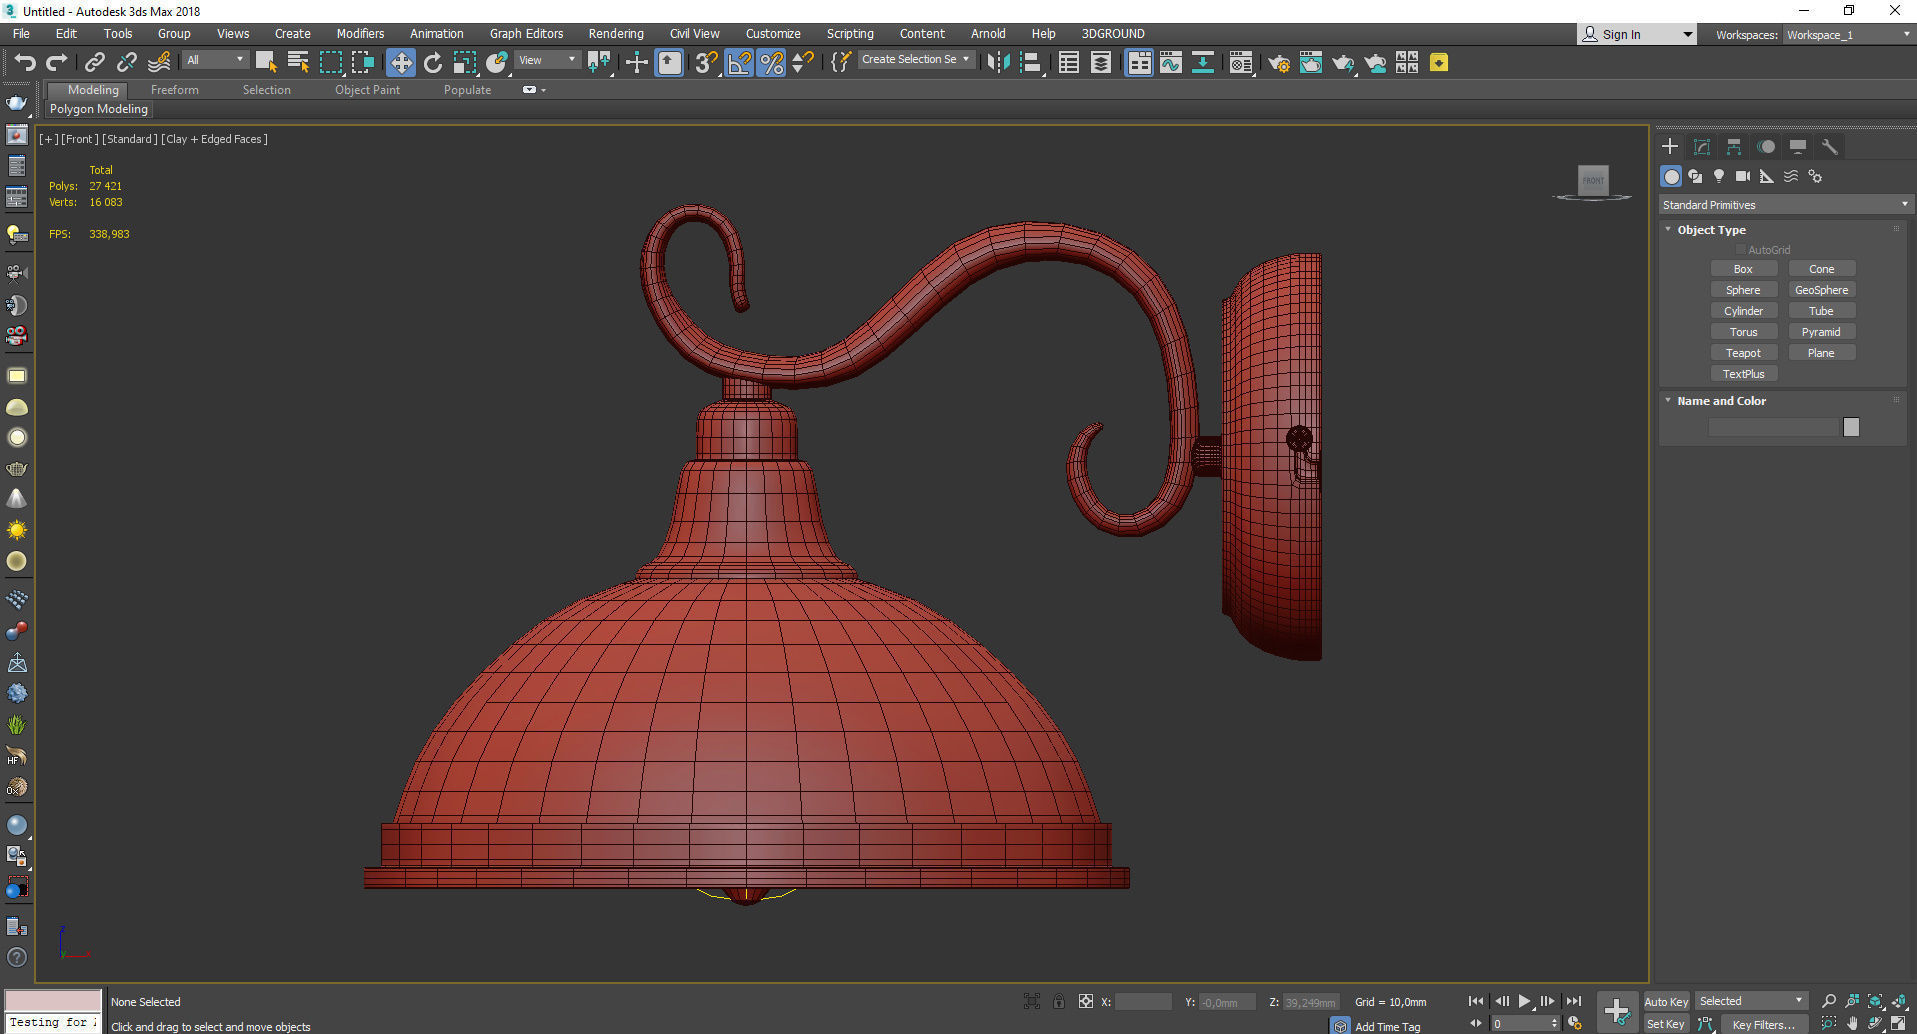Toggle Angle Snap
Viewport: 1917px width, 1034px height.
[739, 63]
